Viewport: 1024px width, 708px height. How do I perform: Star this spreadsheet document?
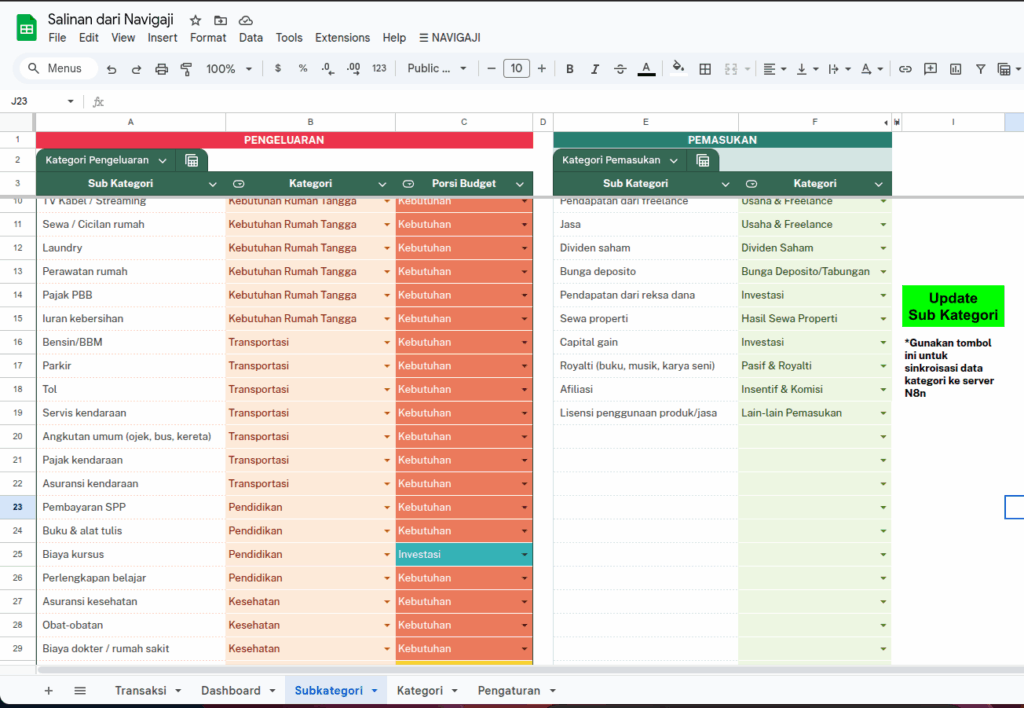coord(195,20)
